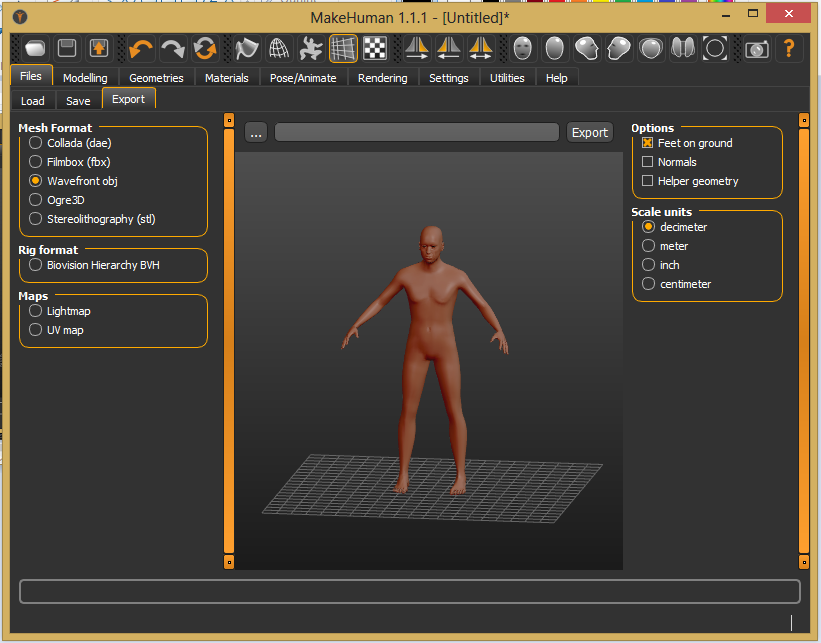Switch to the Load sub-tab
Screen dimensions: 821x643
(32, 101)
